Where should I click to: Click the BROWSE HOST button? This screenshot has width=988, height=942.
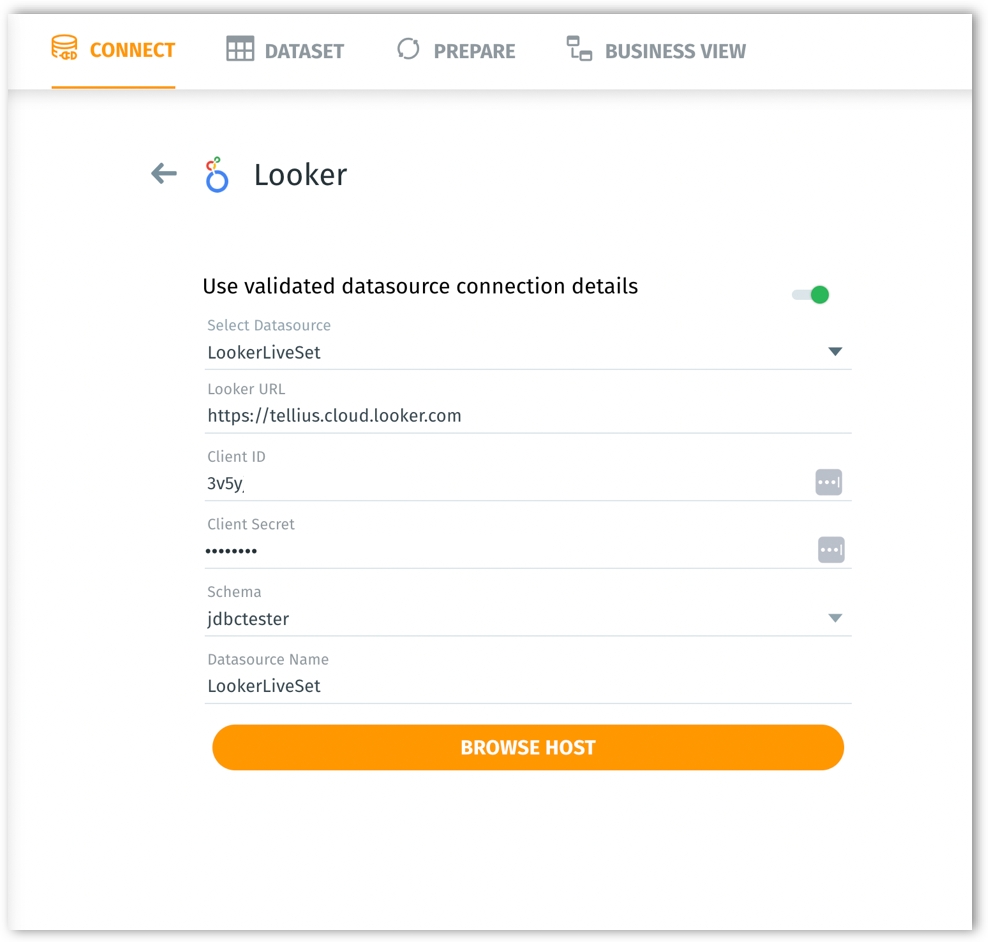(528, 747)
